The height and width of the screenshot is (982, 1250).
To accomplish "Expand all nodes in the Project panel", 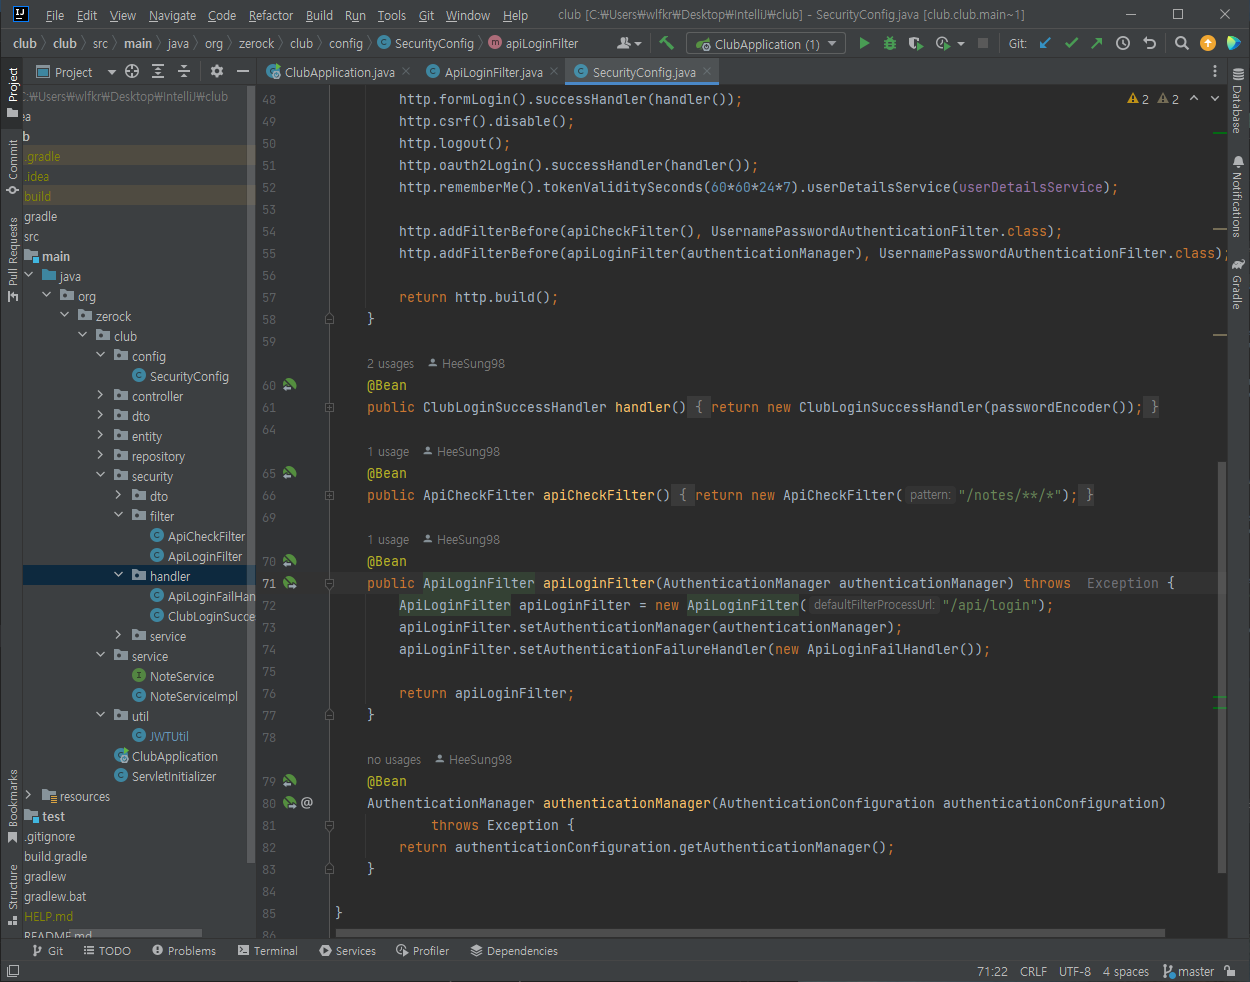I will 158,72.
